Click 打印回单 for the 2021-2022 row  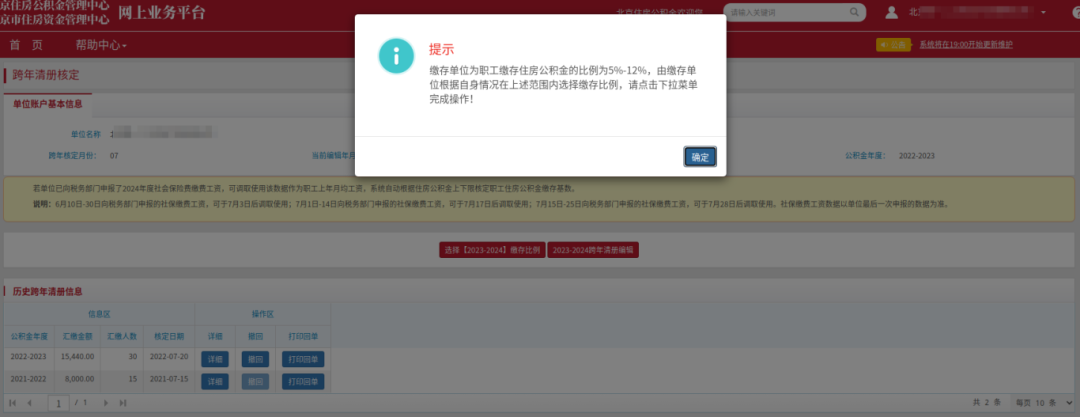(x=303, y=382)
